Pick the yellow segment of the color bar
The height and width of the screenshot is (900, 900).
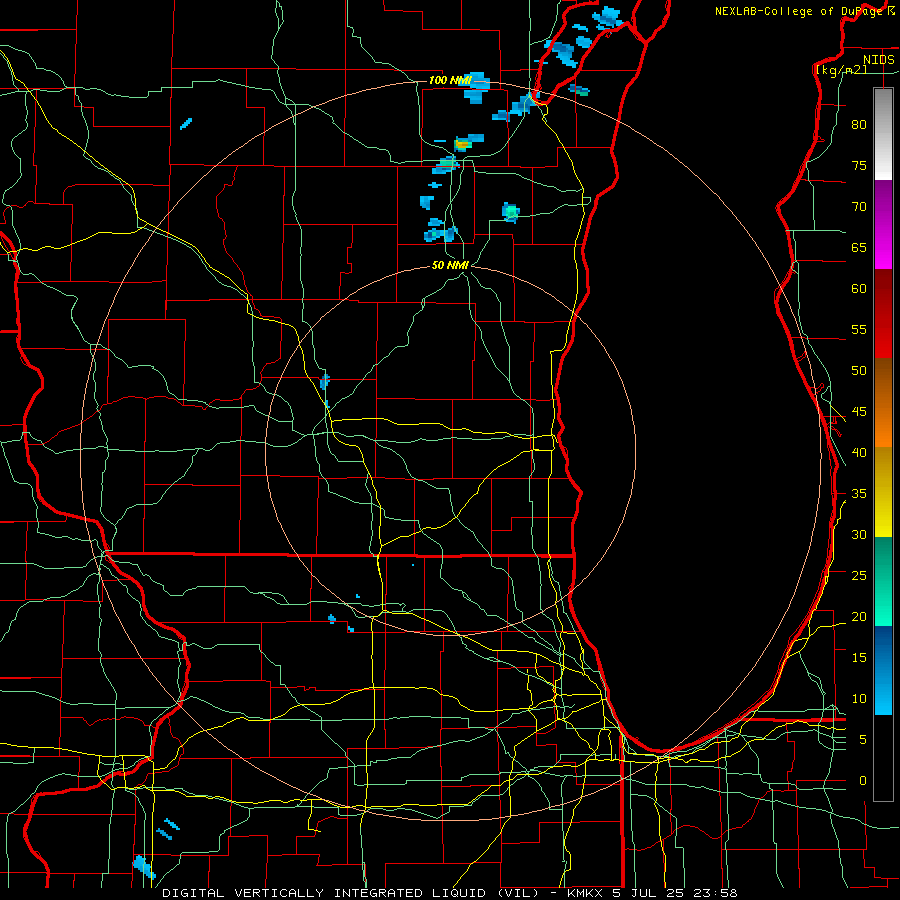(883, 492)
